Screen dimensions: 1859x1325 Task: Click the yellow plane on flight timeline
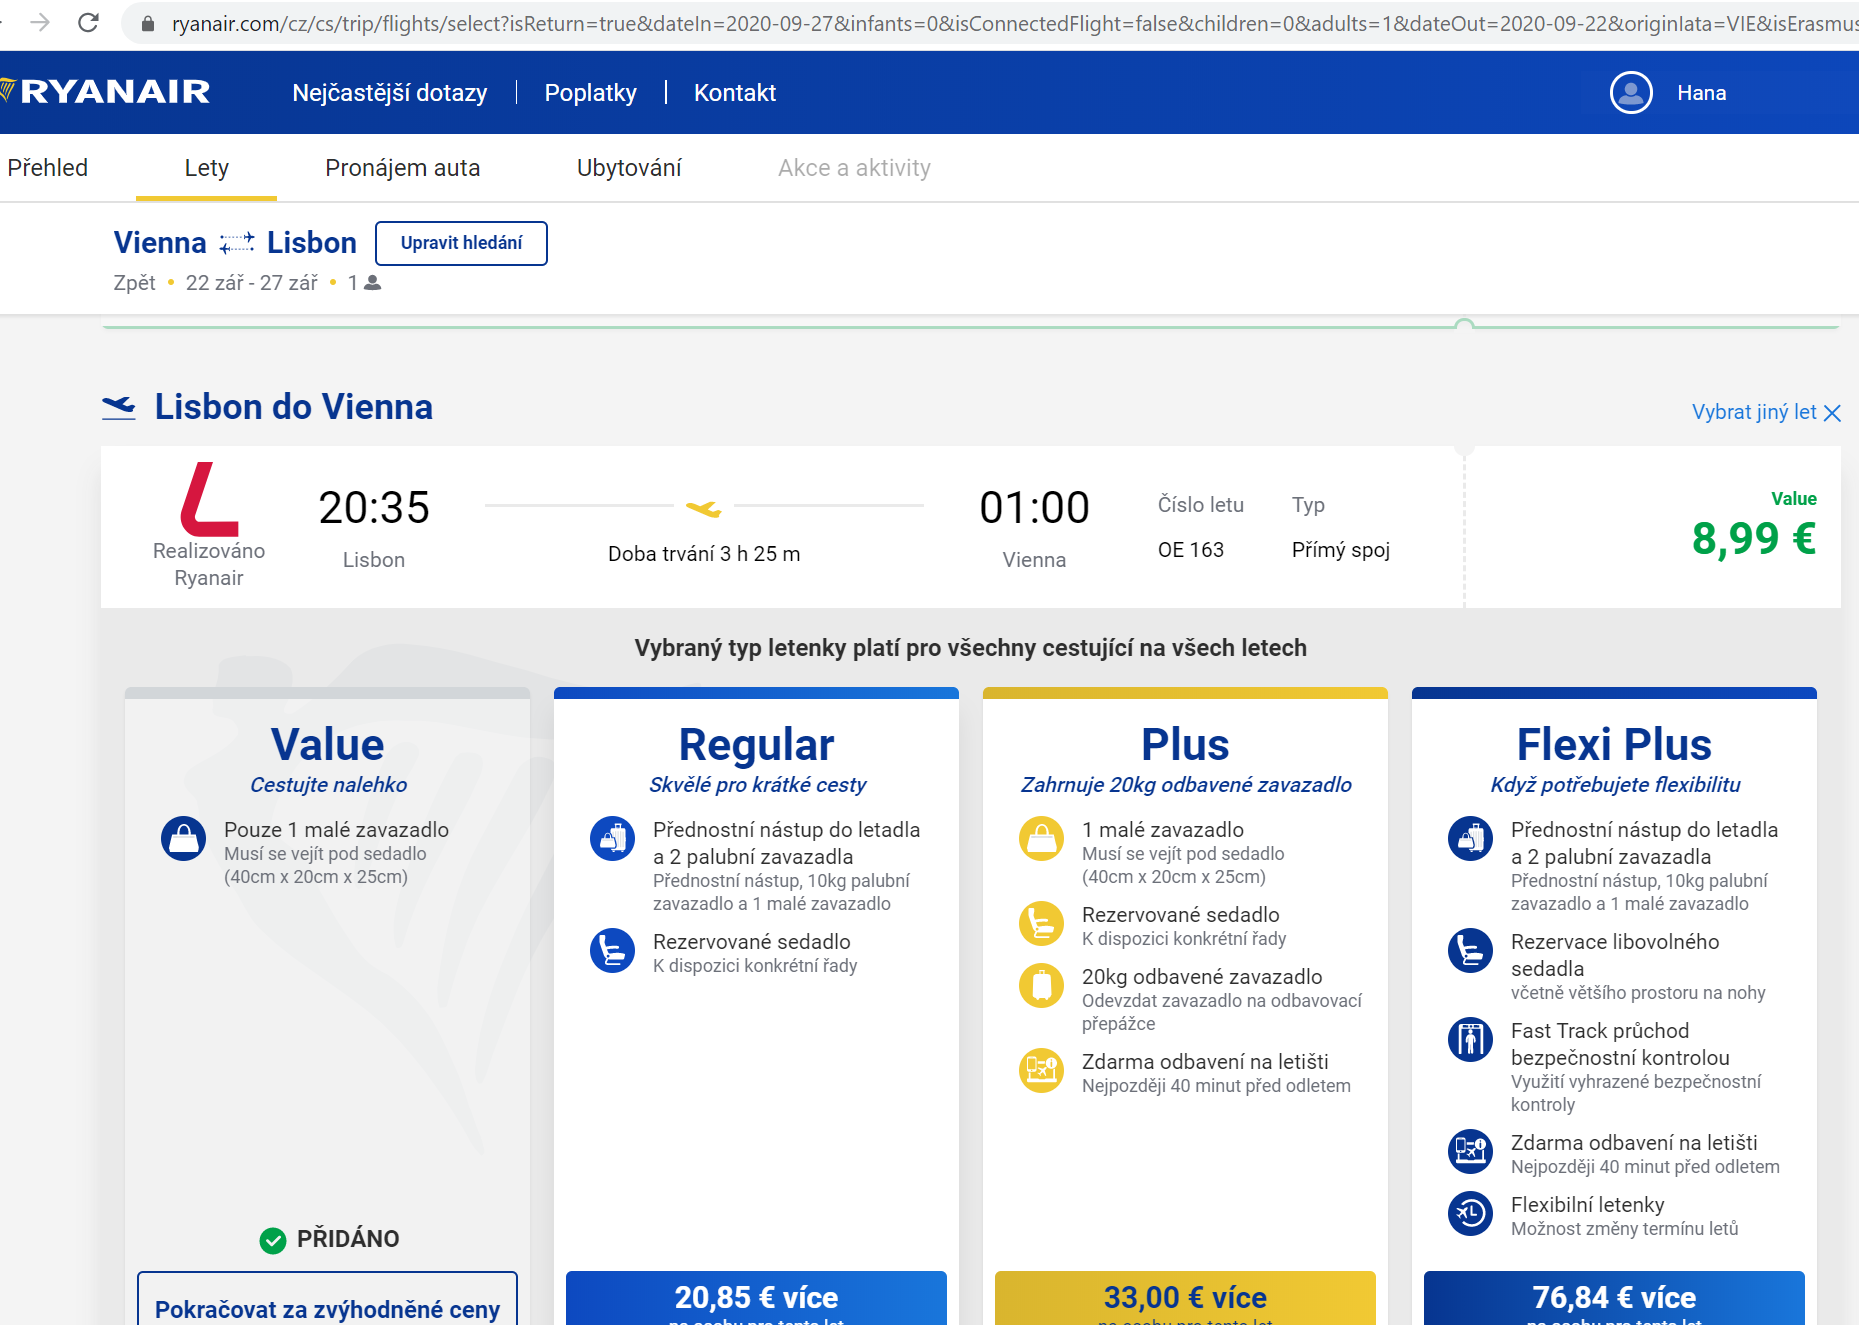(x=704, y=509)
